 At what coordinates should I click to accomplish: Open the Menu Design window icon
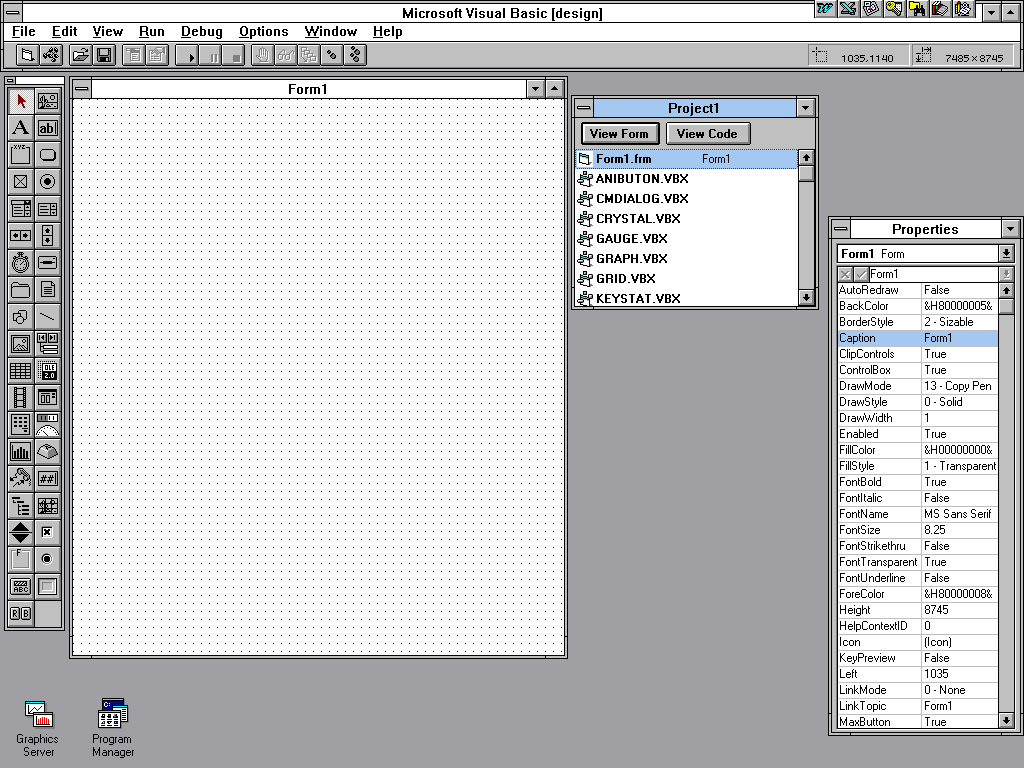tap(134, 56)
